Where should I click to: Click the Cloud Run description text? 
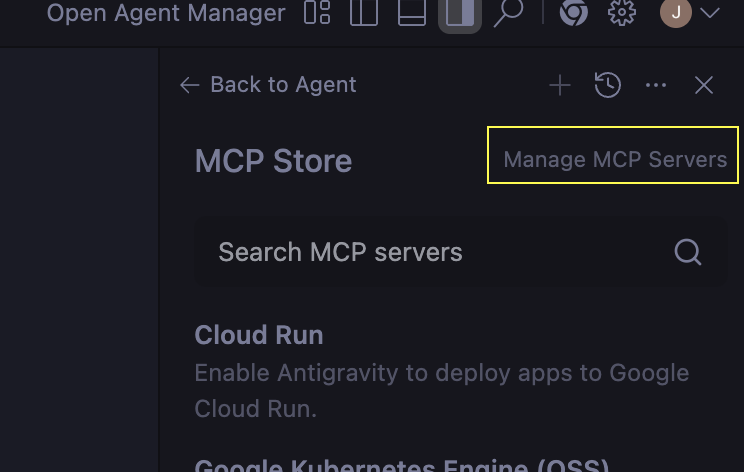coord(442,391)
